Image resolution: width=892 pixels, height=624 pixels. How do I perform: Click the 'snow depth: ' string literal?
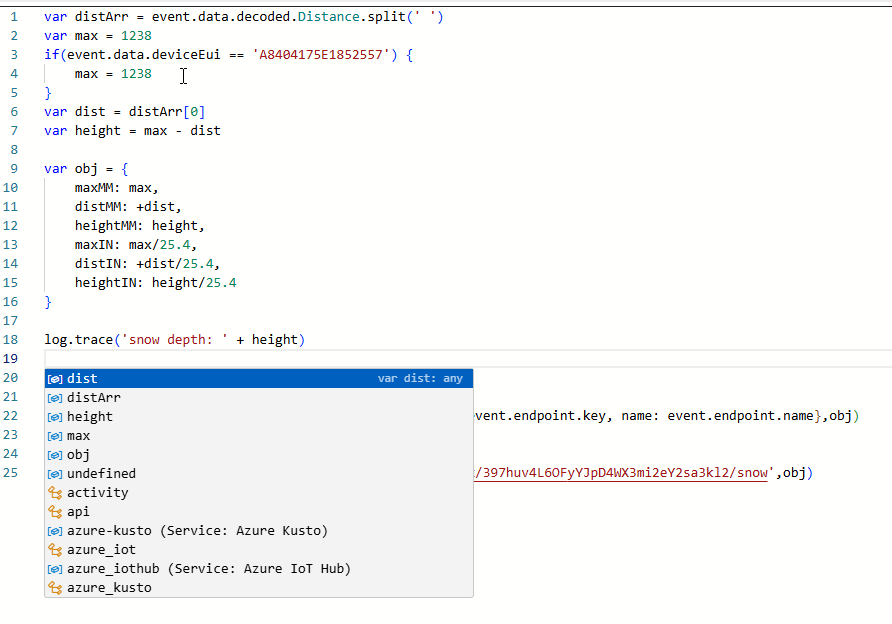(x=175, y=340)
